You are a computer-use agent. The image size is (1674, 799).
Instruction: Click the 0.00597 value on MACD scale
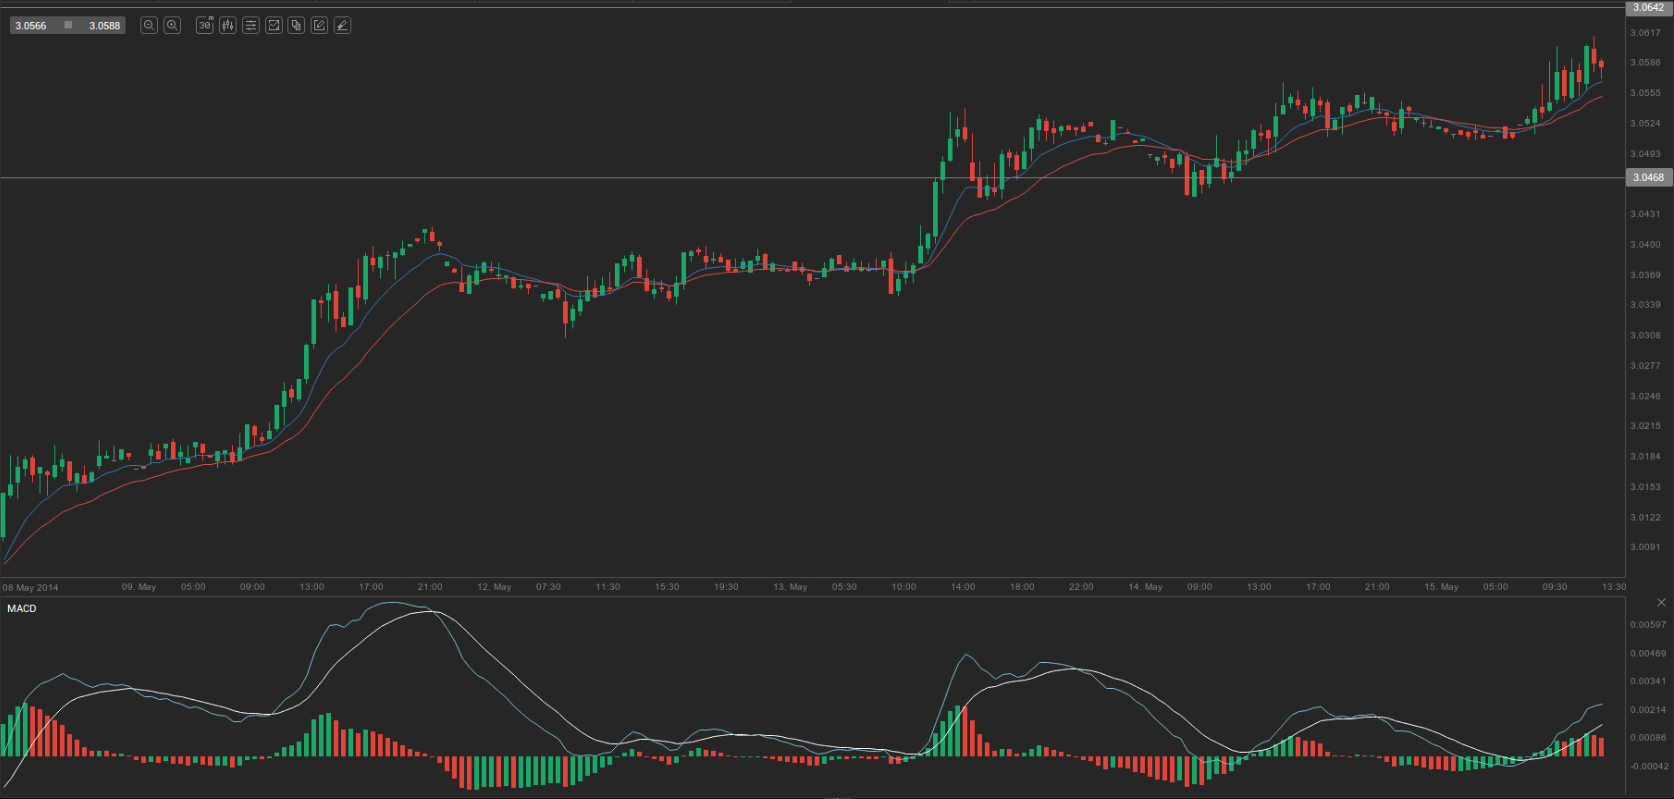(1648, 624)
